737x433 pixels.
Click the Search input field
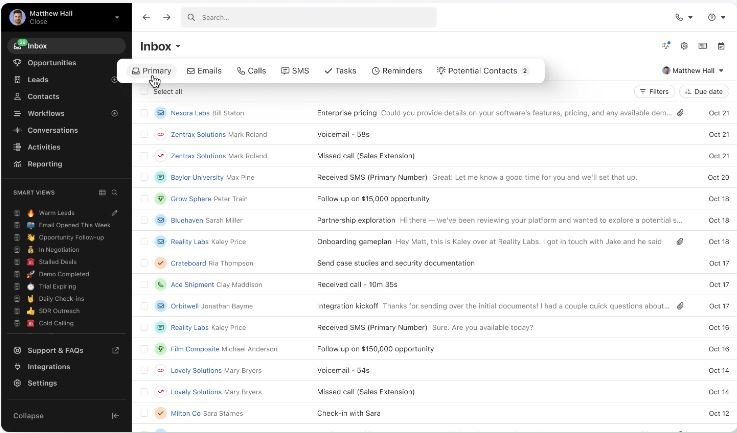tap(309, 17)
